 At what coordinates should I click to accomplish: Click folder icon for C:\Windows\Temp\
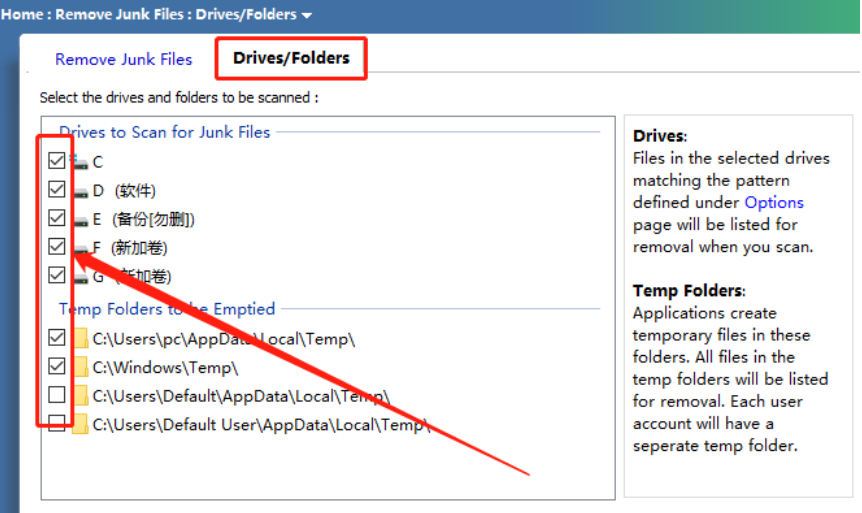80,367
